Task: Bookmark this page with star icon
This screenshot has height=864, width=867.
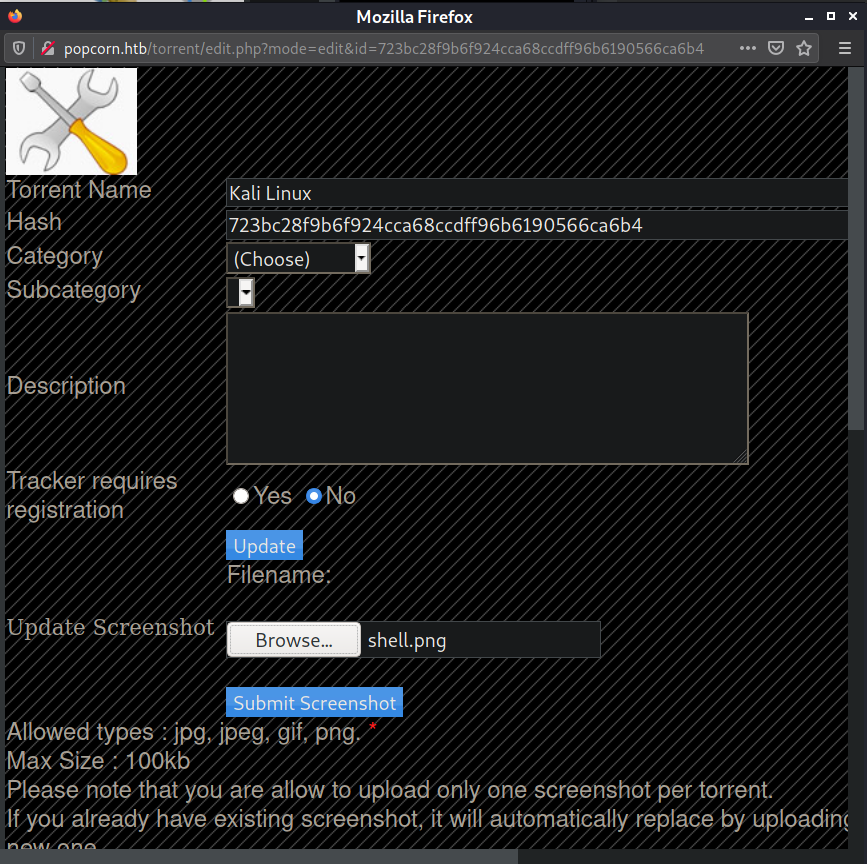Action: (803, 49)
